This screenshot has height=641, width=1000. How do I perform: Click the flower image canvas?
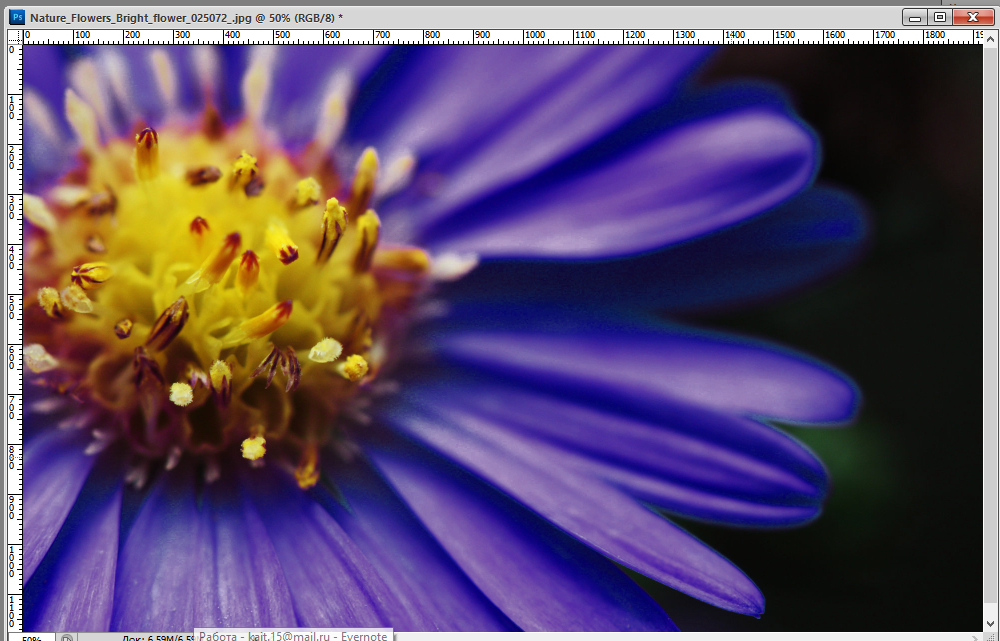tap(503, 337)
